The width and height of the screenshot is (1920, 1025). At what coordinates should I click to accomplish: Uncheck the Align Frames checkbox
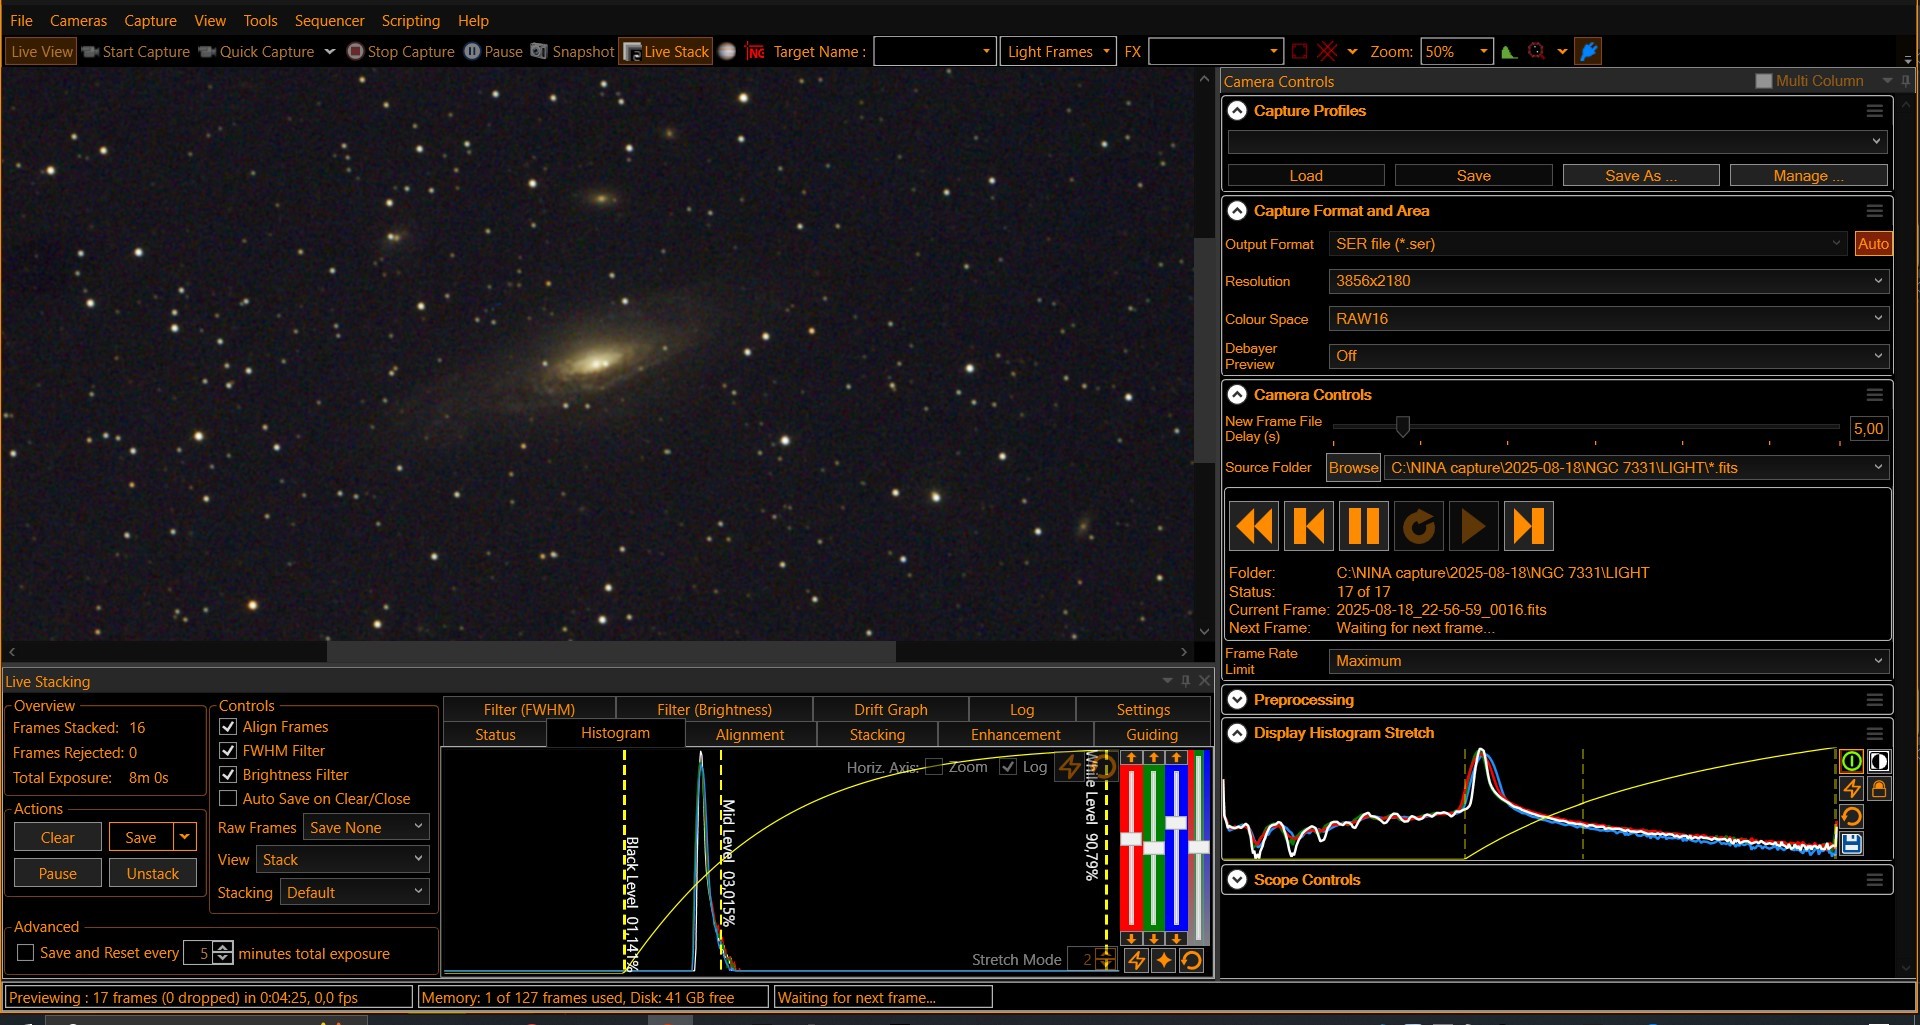coord(228,727)
